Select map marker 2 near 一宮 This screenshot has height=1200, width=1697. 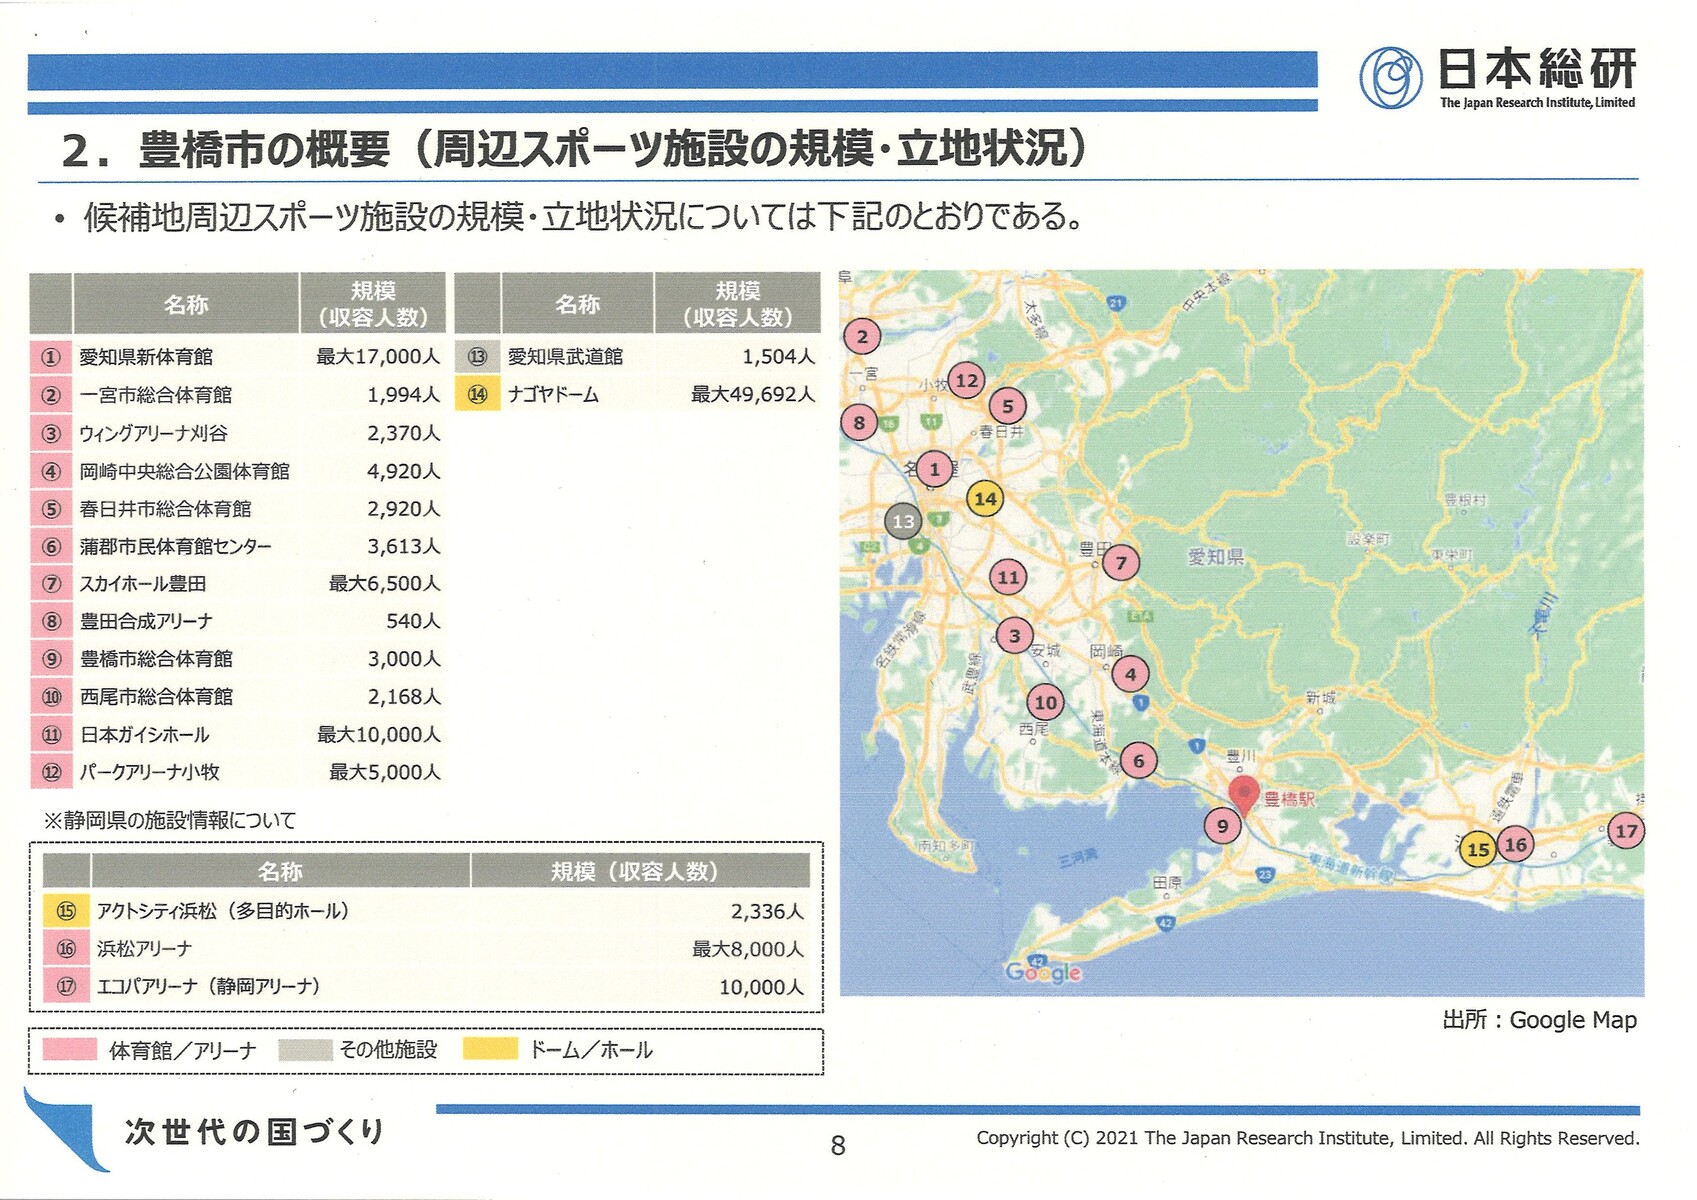[x=862, y=337]
